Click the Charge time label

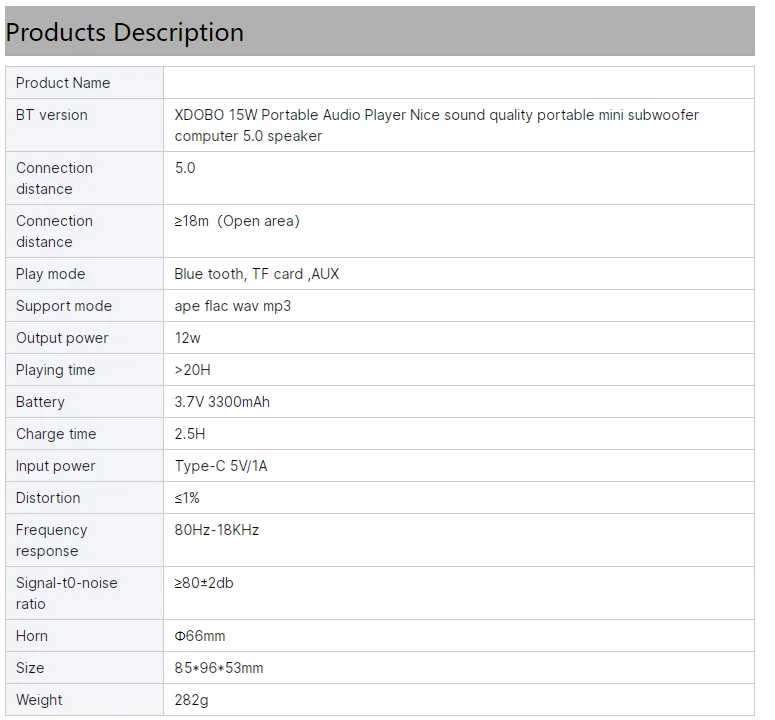[x=56, y=434]
